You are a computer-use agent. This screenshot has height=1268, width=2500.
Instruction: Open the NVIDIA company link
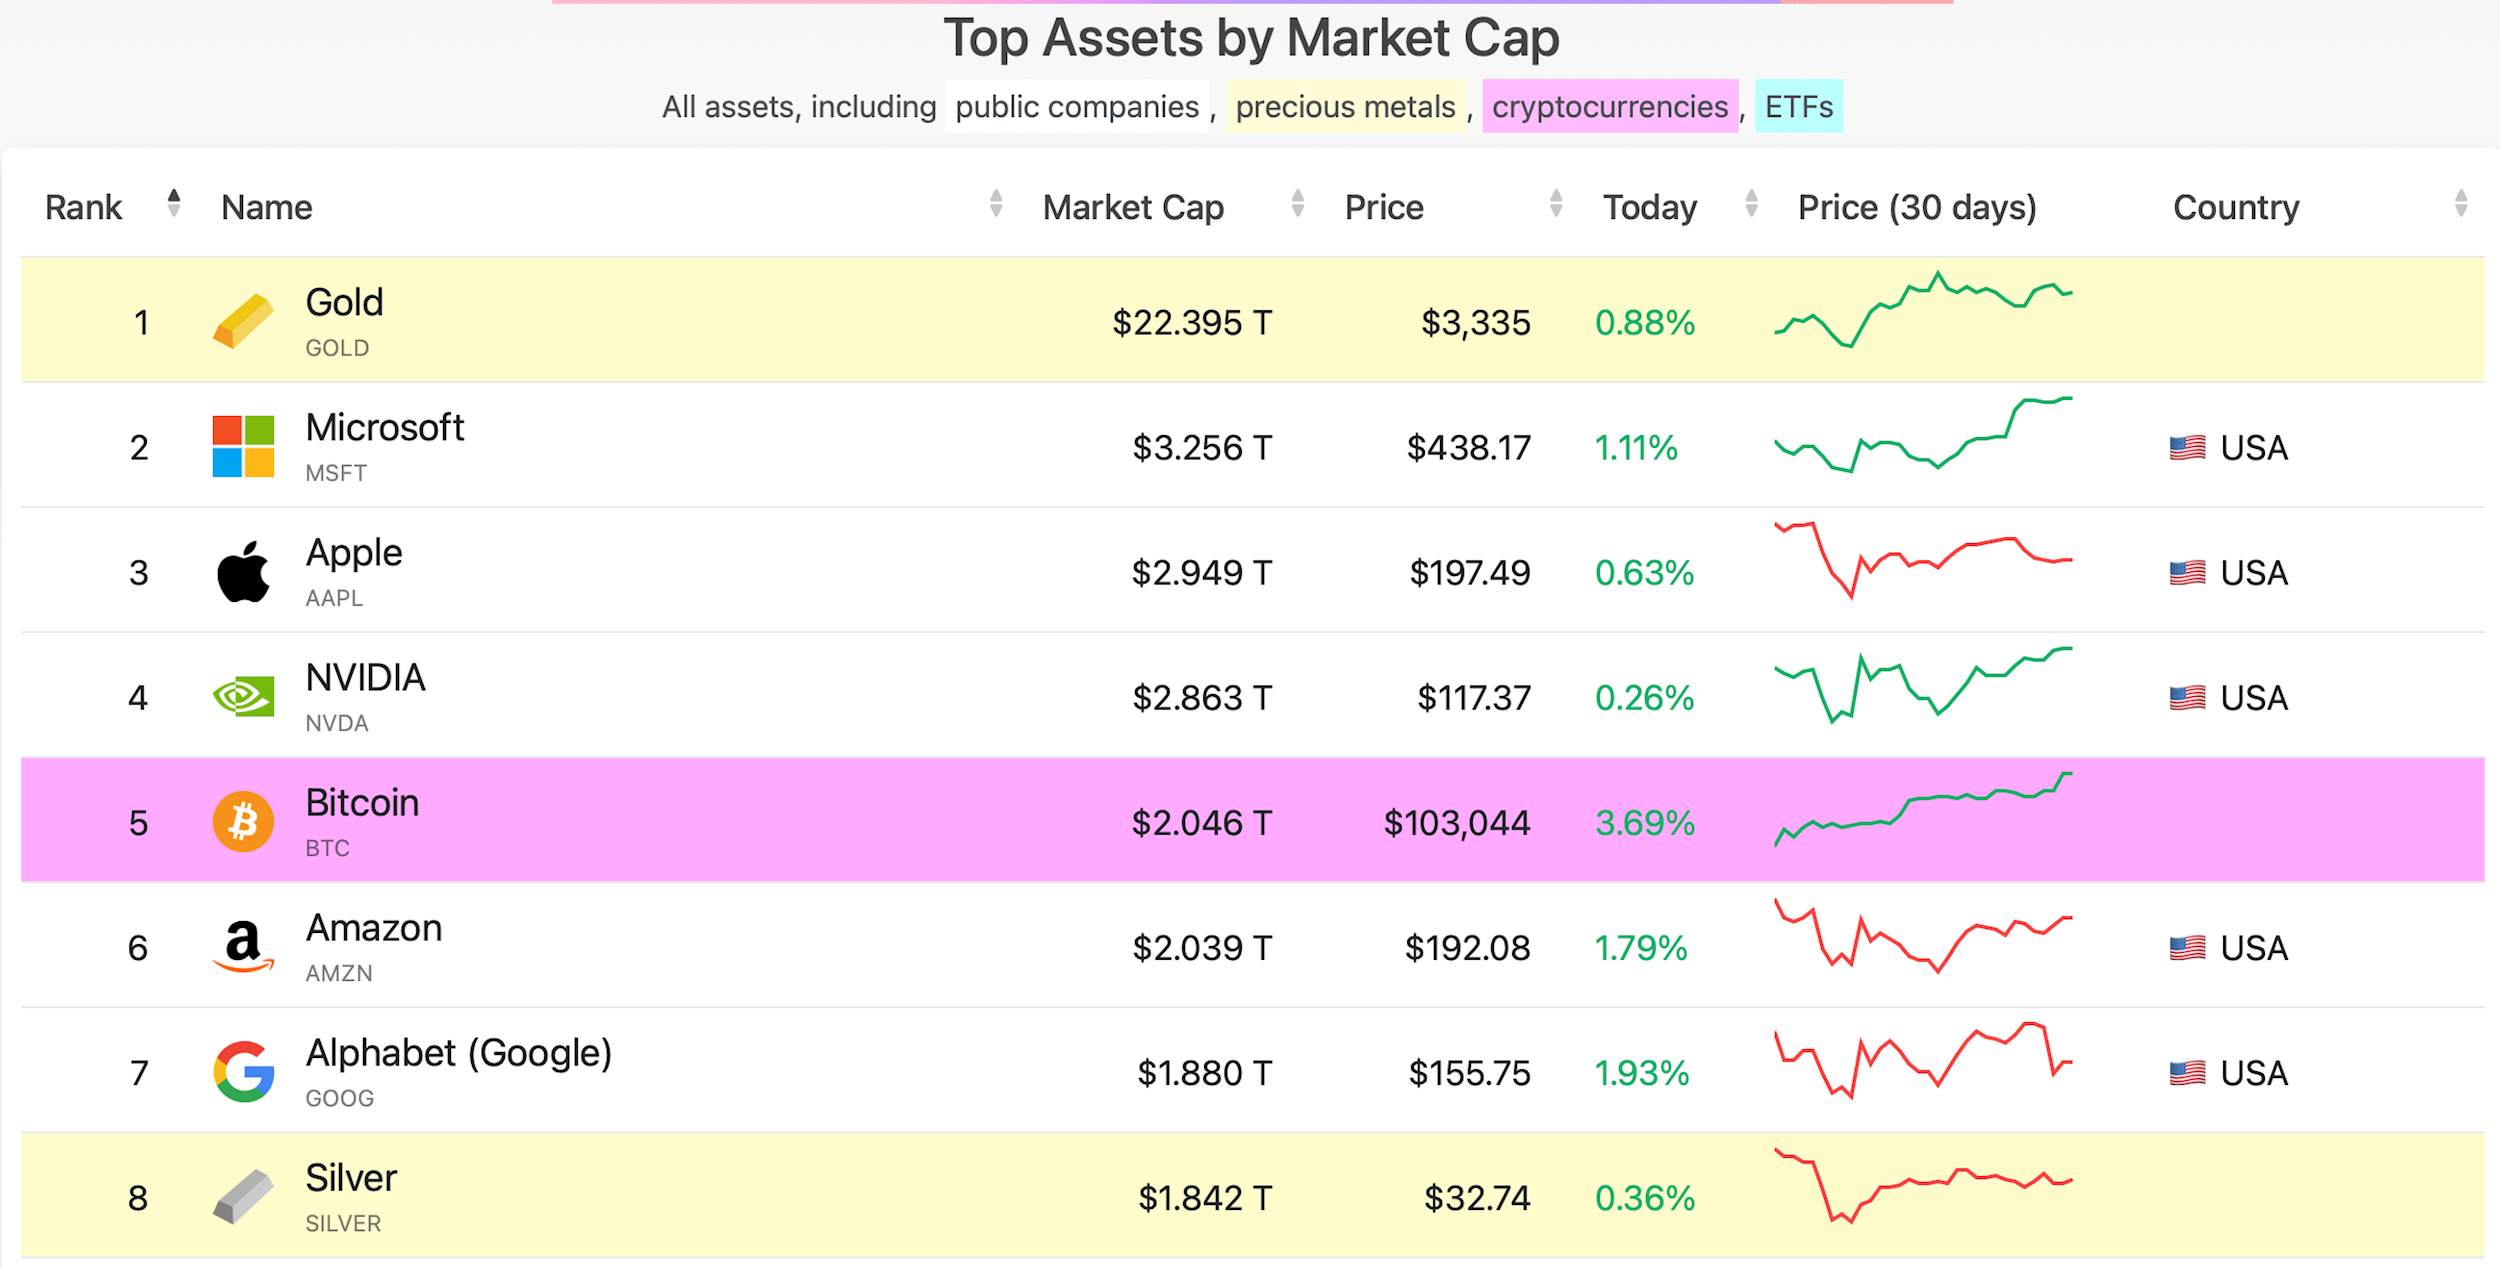click(x=366, y=678)
